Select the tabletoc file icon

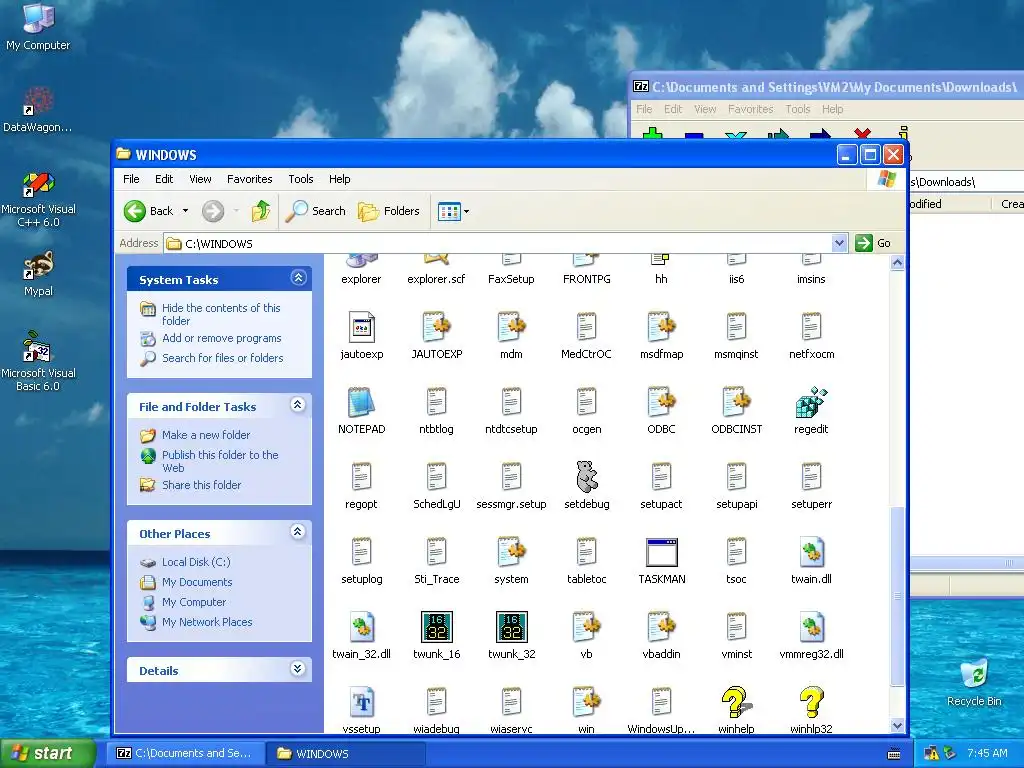(586, 552)
